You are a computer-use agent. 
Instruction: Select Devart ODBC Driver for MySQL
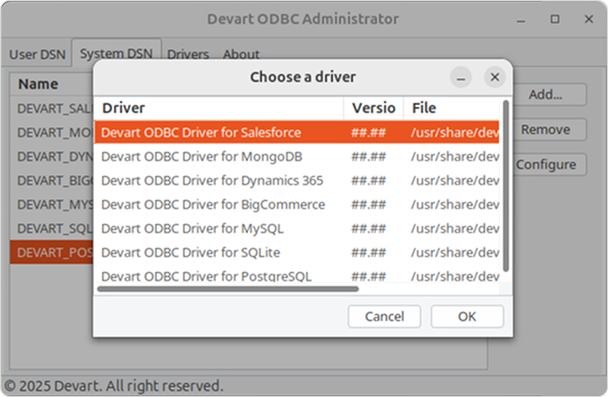click(297, 229)
